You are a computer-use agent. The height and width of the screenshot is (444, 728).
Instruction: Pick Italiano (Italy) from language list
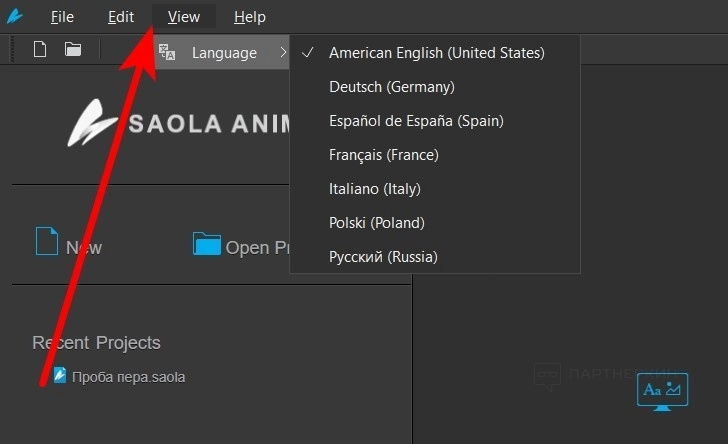(374, 189)
